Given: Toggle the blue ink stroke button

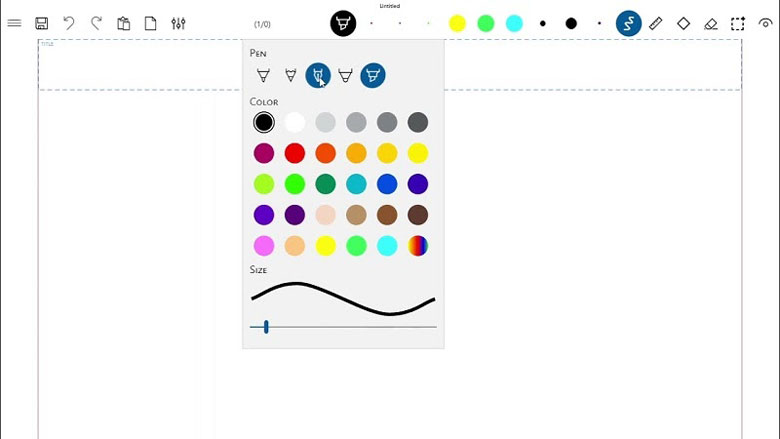Looking at the screenshot, I should pyautogui.click(x=628, y=23).
